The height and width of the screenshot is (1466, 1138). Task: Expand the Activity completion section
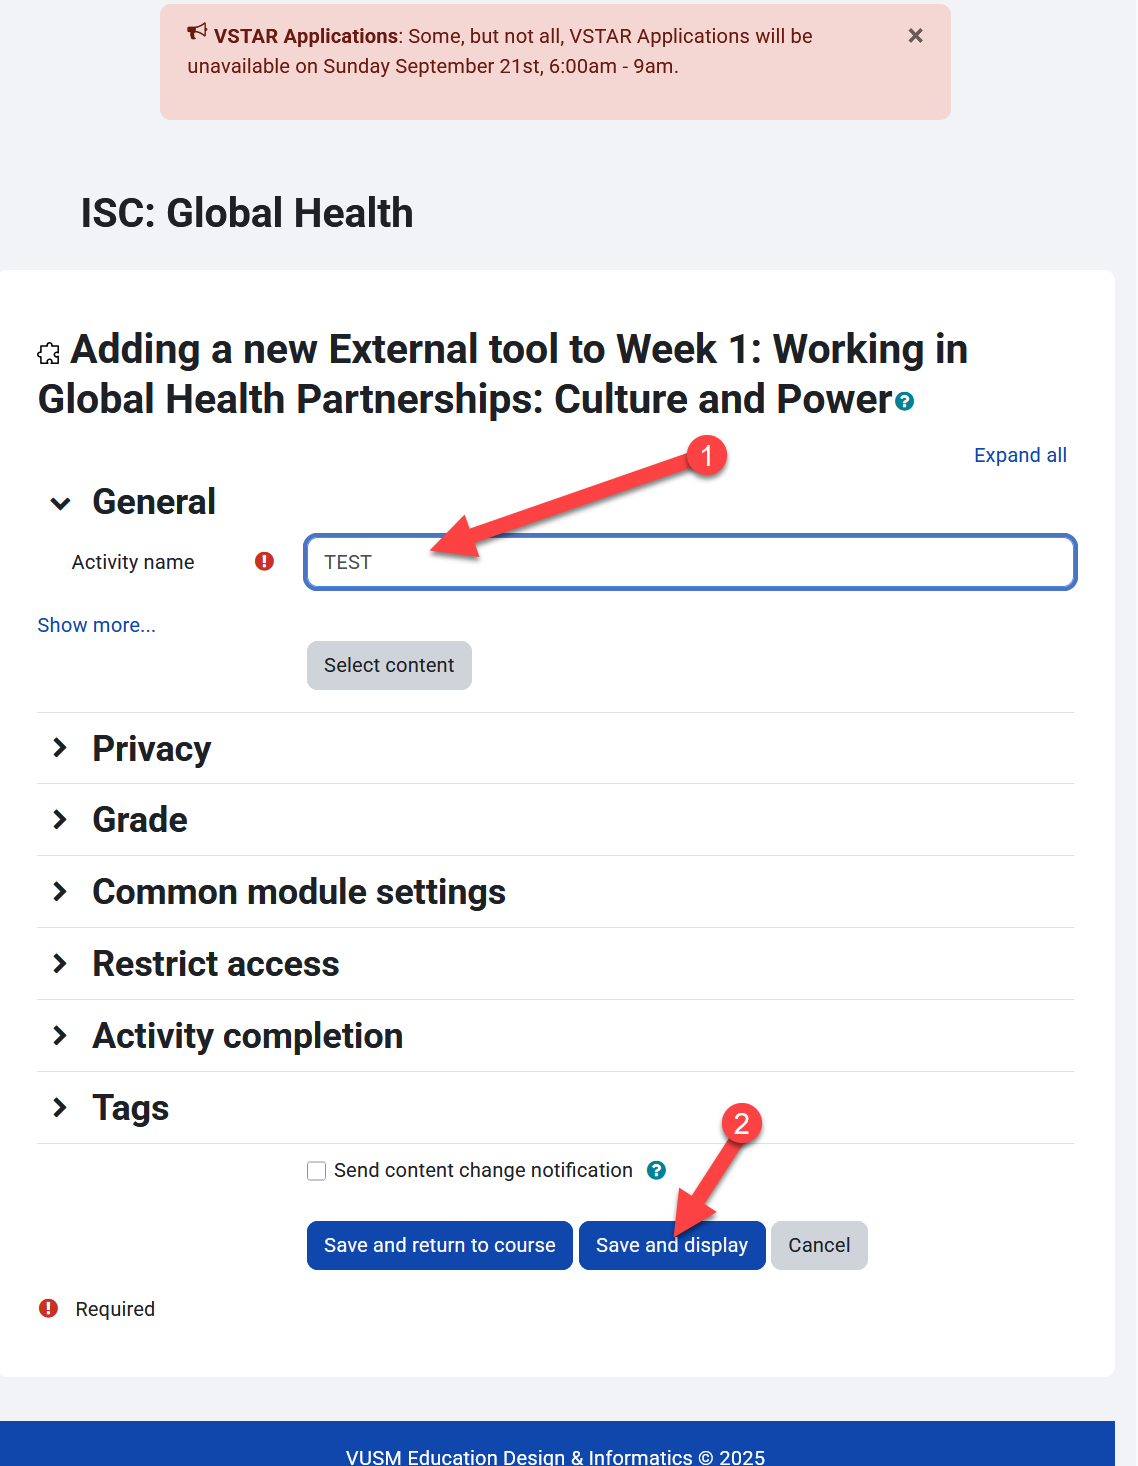point(61,1036)
